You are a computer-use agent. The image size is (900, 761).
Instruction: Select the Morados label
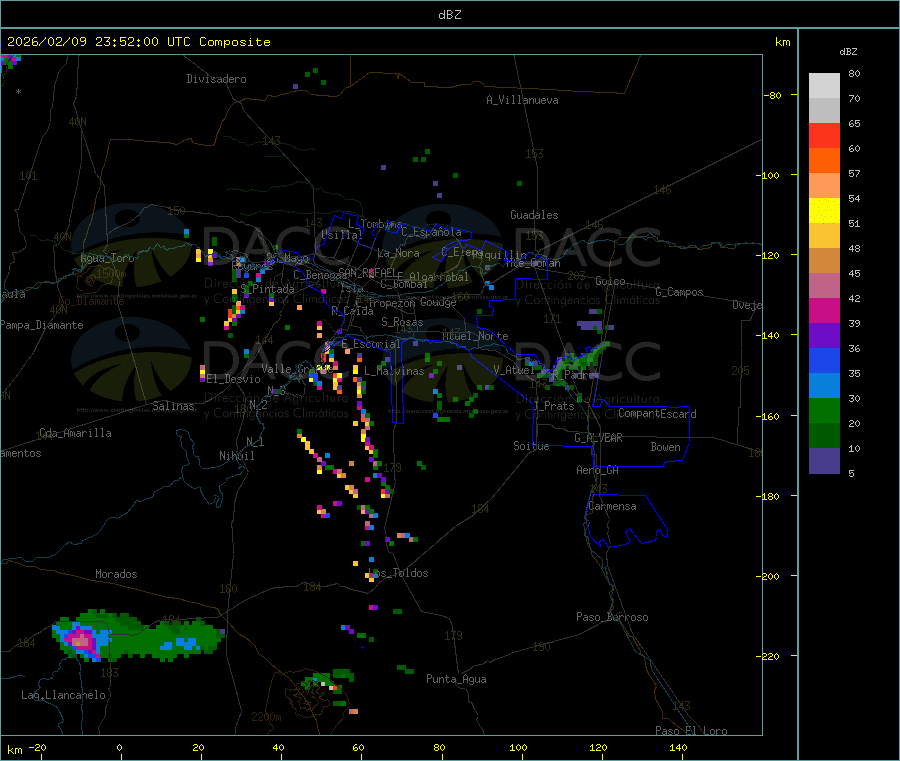(116, 574)
